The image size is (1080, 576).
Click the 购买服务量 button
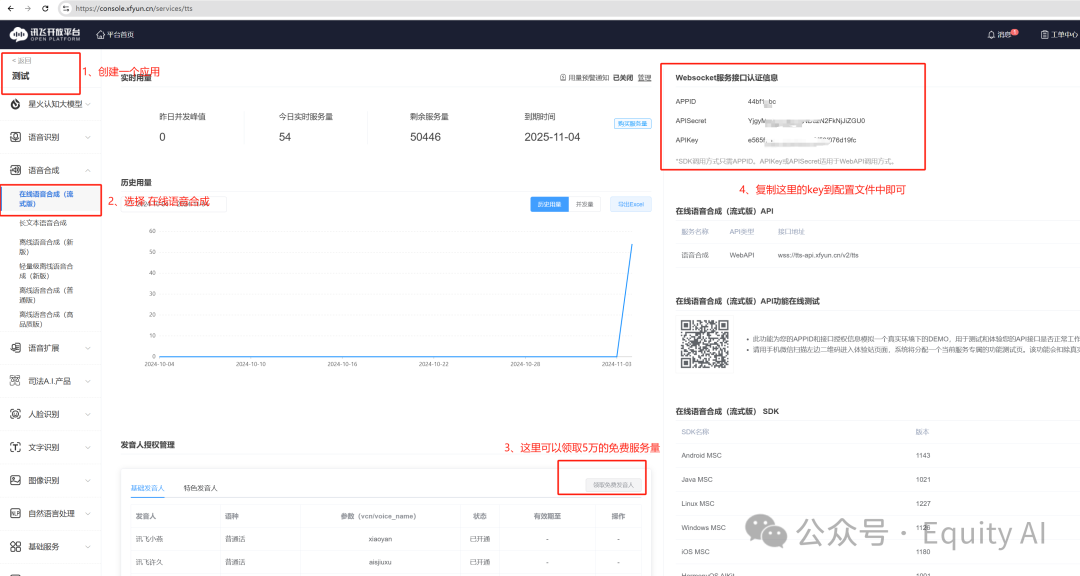pyautogui.click(x=632, y=124)
